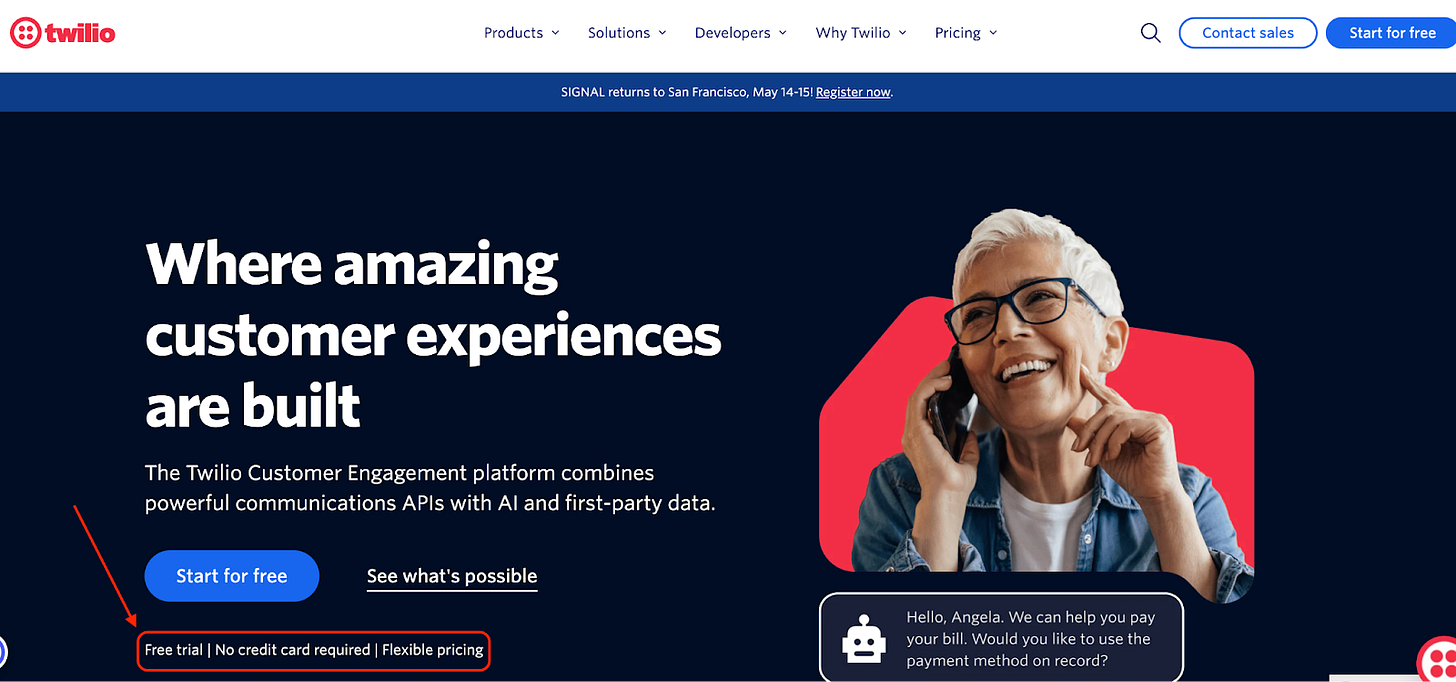Click the Contact sales button
The width and height of the screenshot is (1456, 682).
1248,33
